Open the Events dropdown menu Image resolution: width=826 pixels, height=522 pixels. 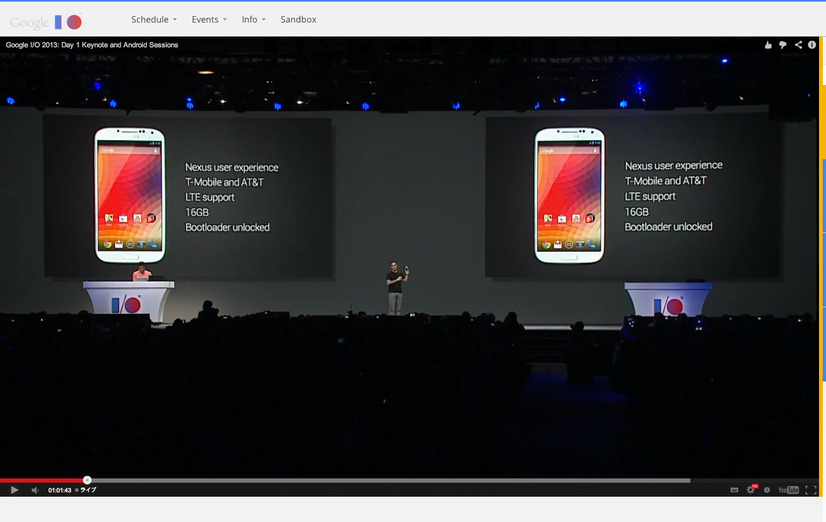[209, 19]
